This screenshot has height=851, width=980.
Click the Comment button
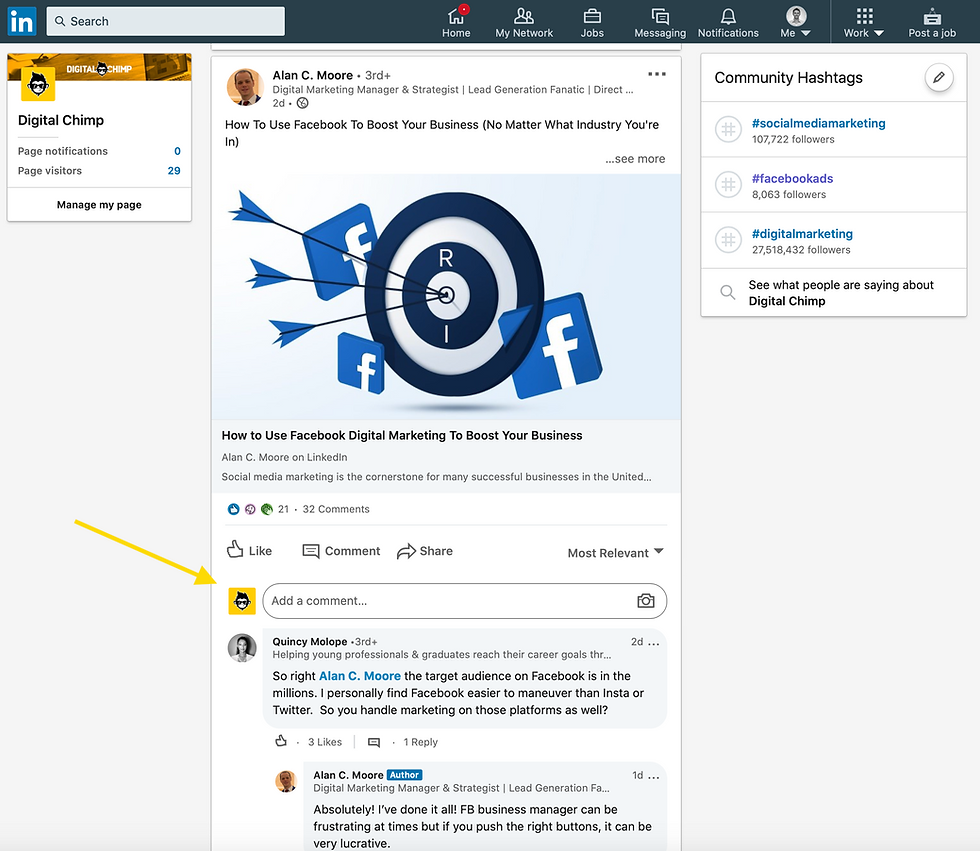click(x=341, y=551)
